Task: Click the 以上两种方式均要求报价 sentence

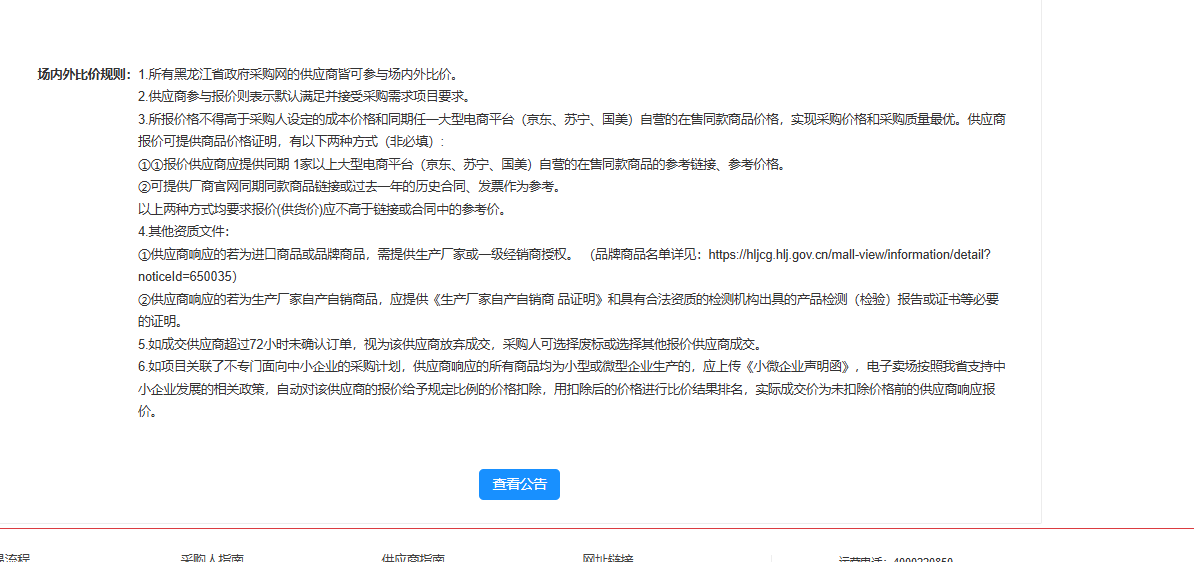Action: pyautogui.click(x=321, y=209)
